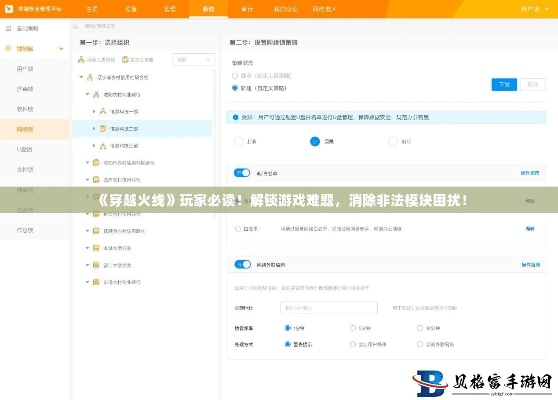Expand the 一部 department tree arrow
This screenshot has height=400, width=558.
(x=94, y=111)
